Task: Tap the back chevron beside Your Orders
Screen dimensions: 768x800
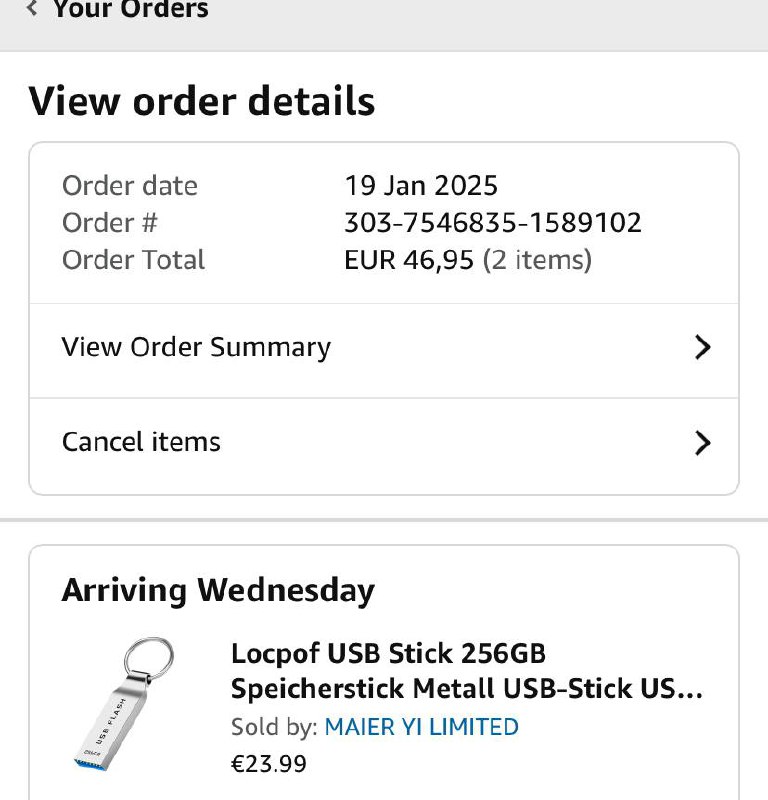Action: pos(33,9)
